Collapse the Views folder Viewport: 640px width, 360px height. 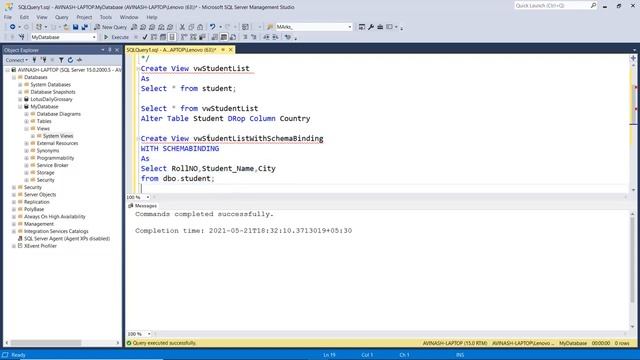coord(27,129)
